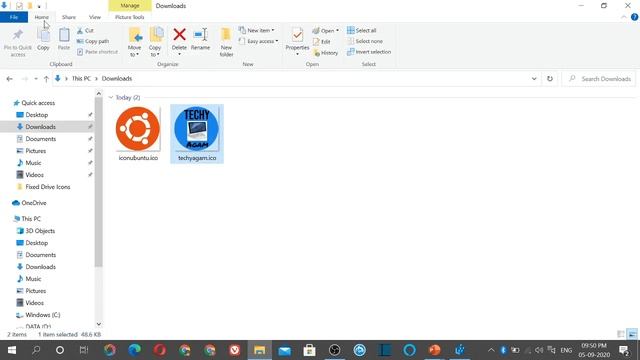Open Explorer Help icon
This screenshot has height=360, width=640.
(634, 17)
